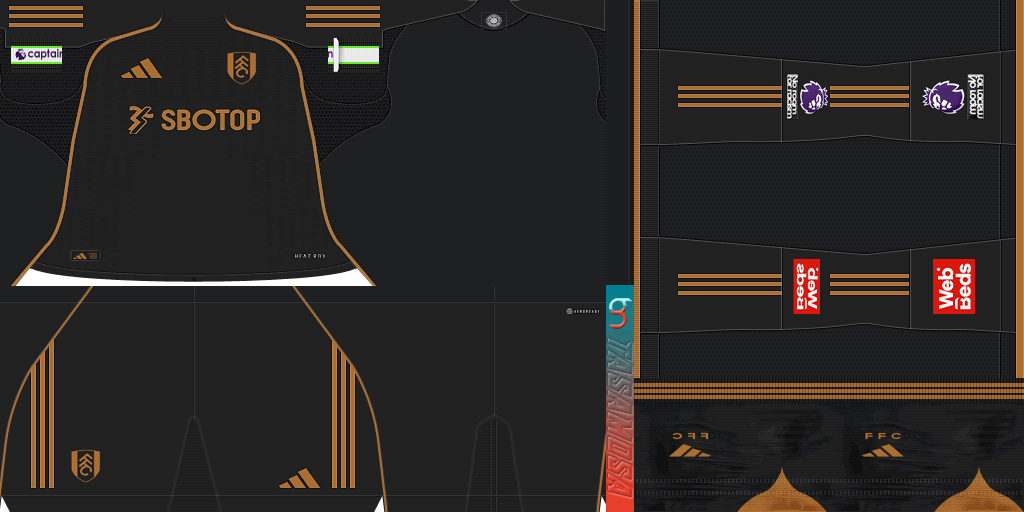
Task: Click the left Premier League lion badge
Action: click(x=805, y=98)
